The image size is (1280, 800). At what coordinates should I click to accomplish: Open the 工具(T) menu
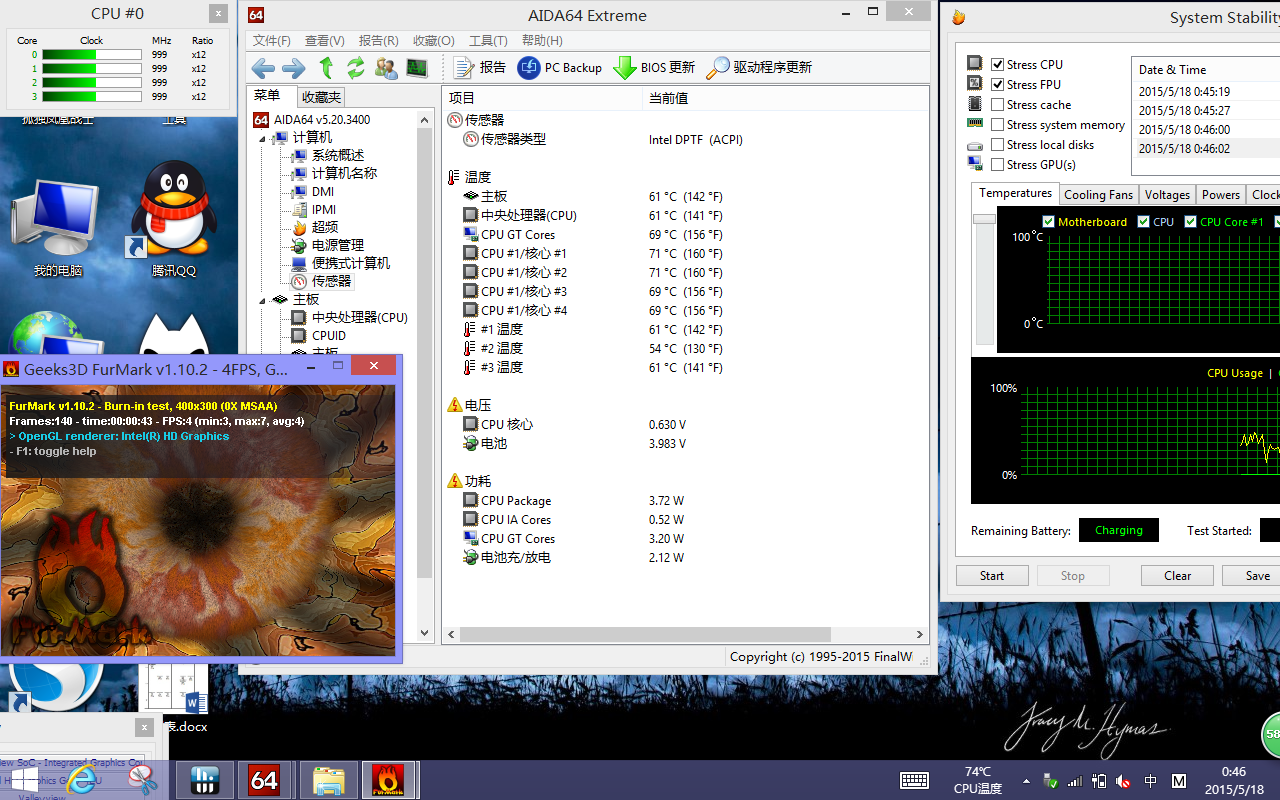(x=488, y=41)
